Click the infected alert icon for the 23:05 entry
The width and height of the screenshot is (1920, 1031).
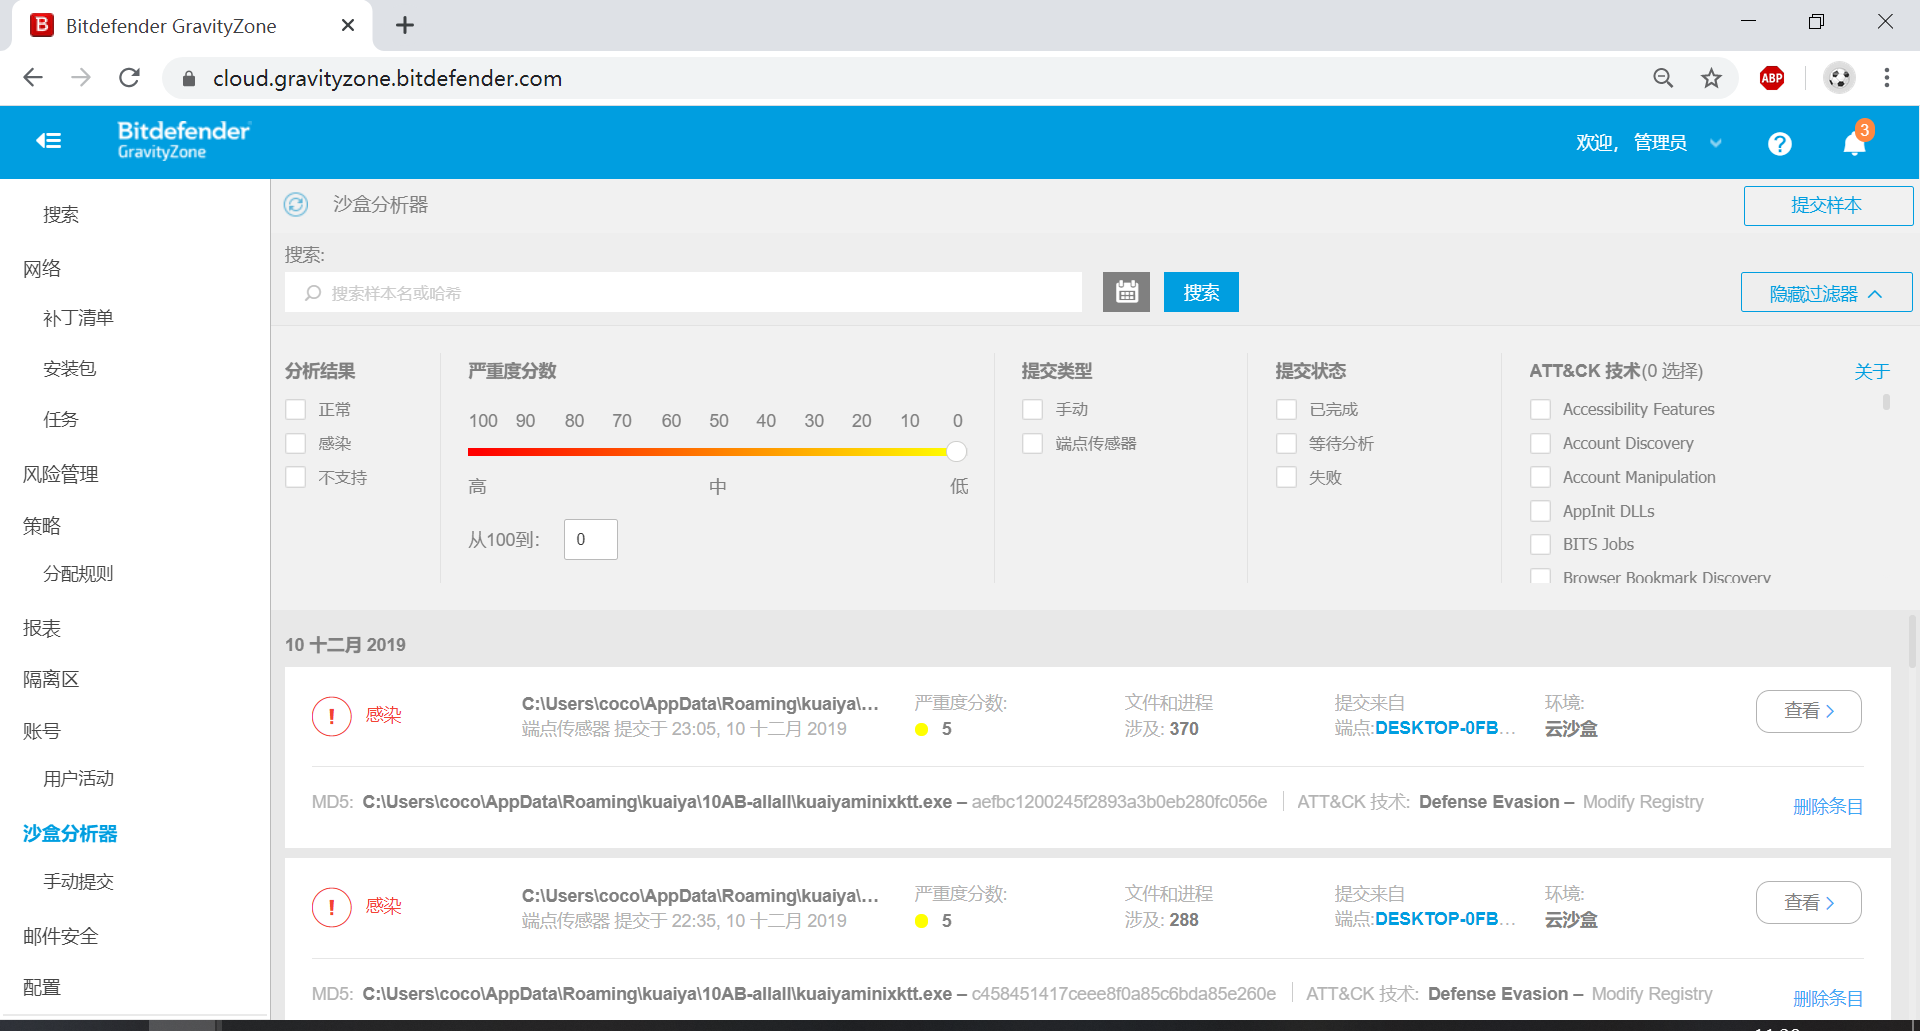coord(332,716)
